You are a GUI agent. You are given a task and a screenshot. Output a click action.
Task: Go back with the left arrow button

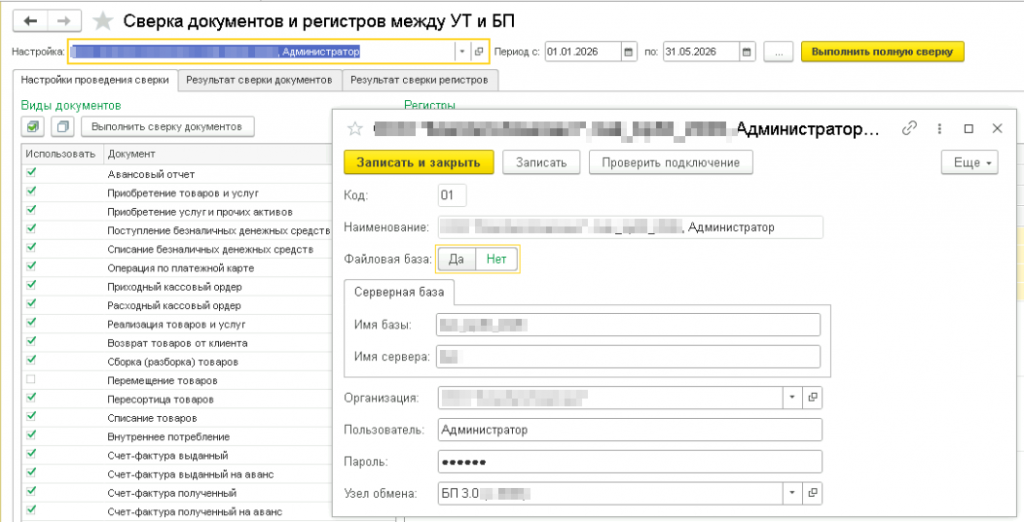click(x=31, y=22)
